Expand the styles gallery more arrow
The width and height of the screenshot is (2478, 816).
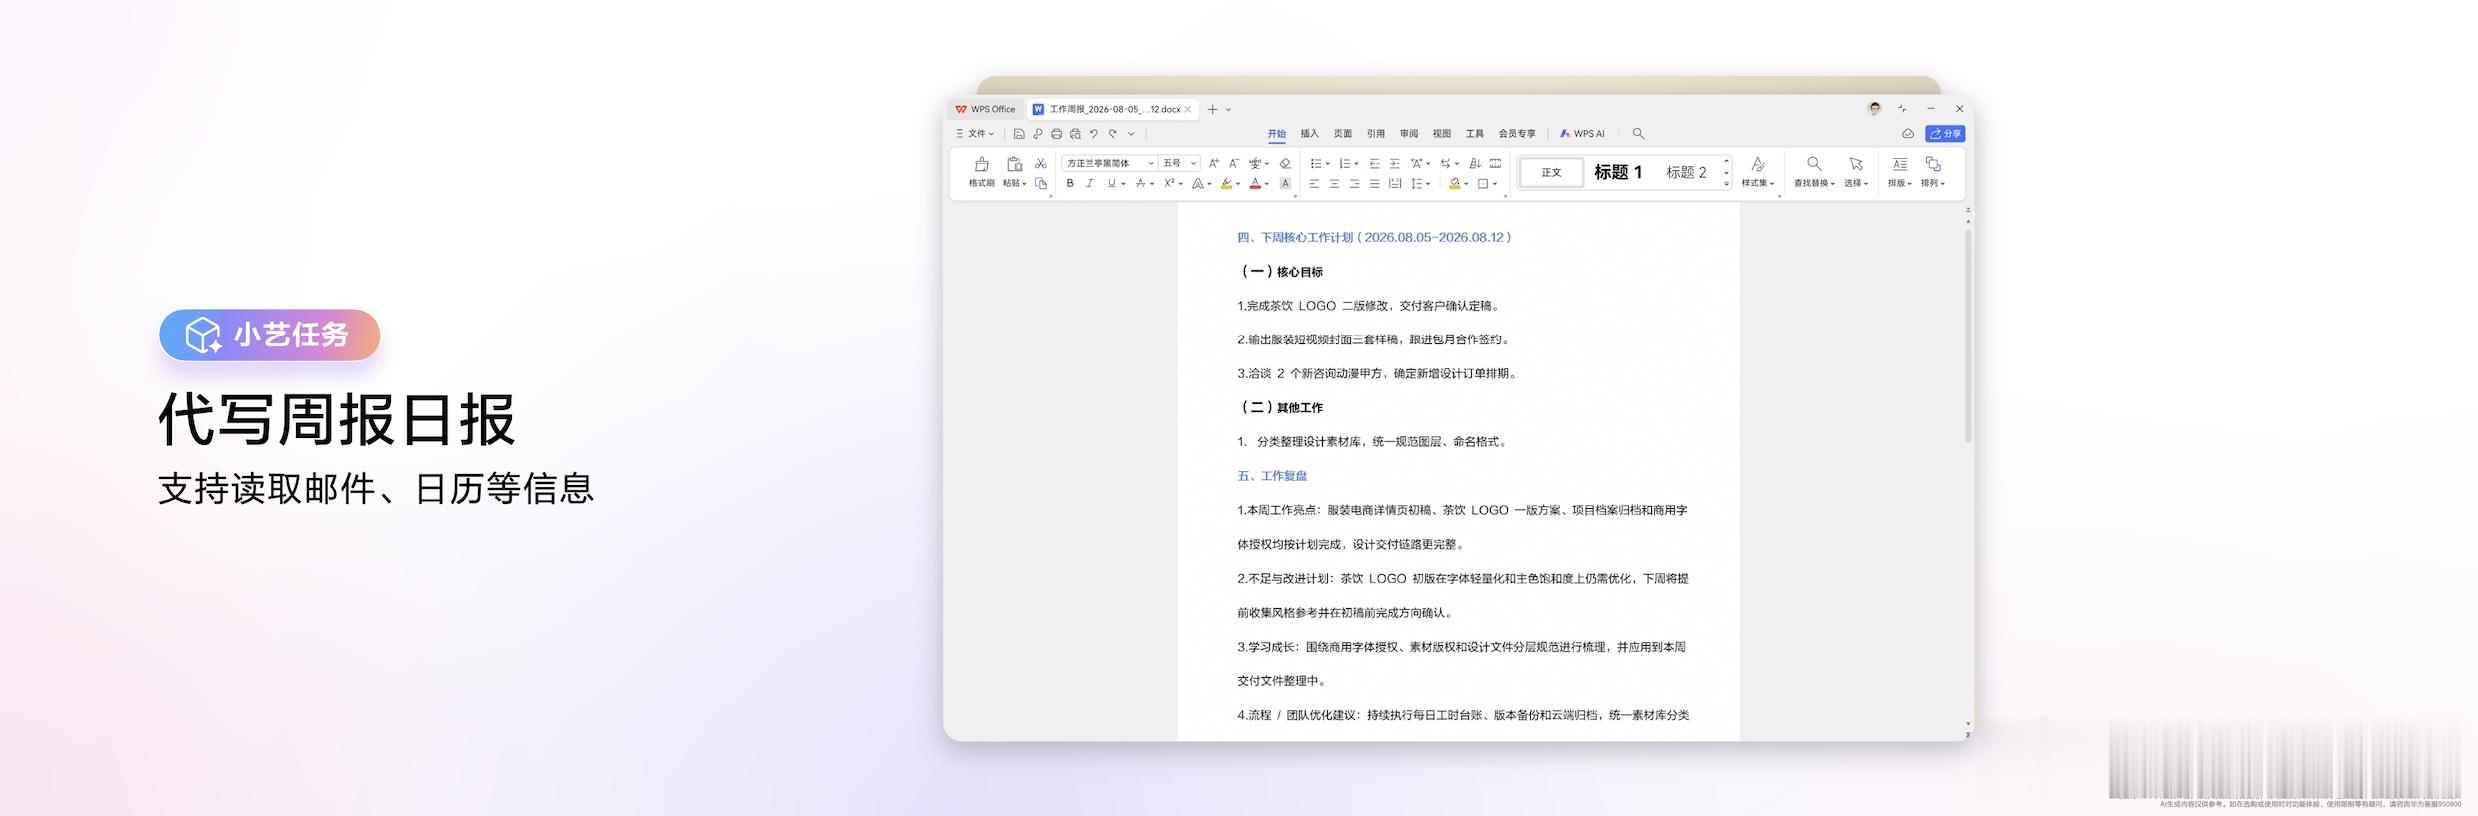coord(1726,184)
